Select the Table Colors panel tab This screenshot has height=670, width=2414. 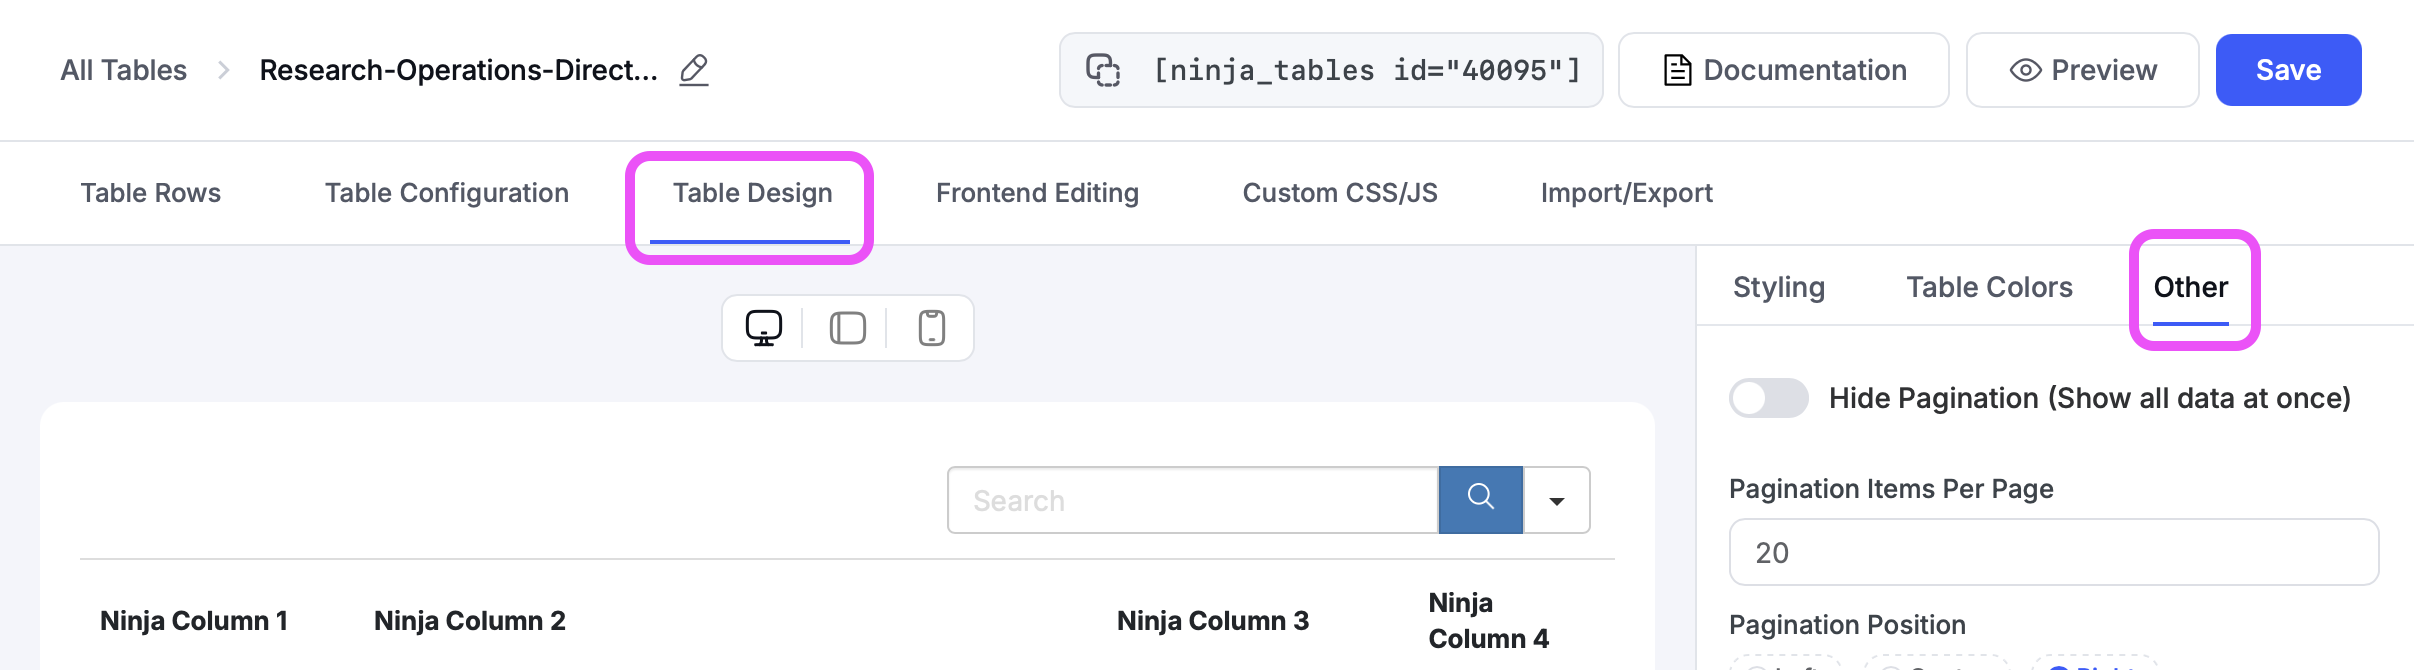click(x=1989, y=288)
